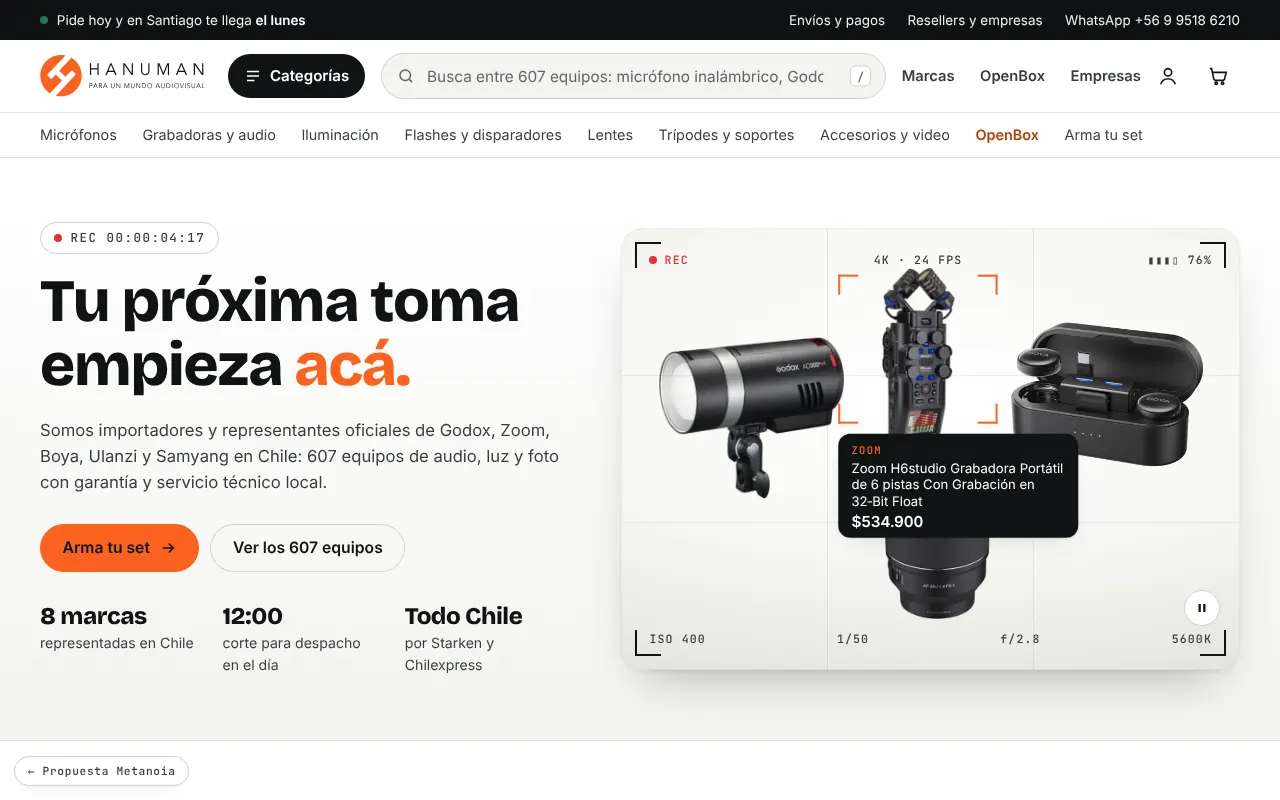The height and width of the screenshot is (800, 1280).
Task: Click the Zoom H6studio recorder image
Action: coord(918,350)
